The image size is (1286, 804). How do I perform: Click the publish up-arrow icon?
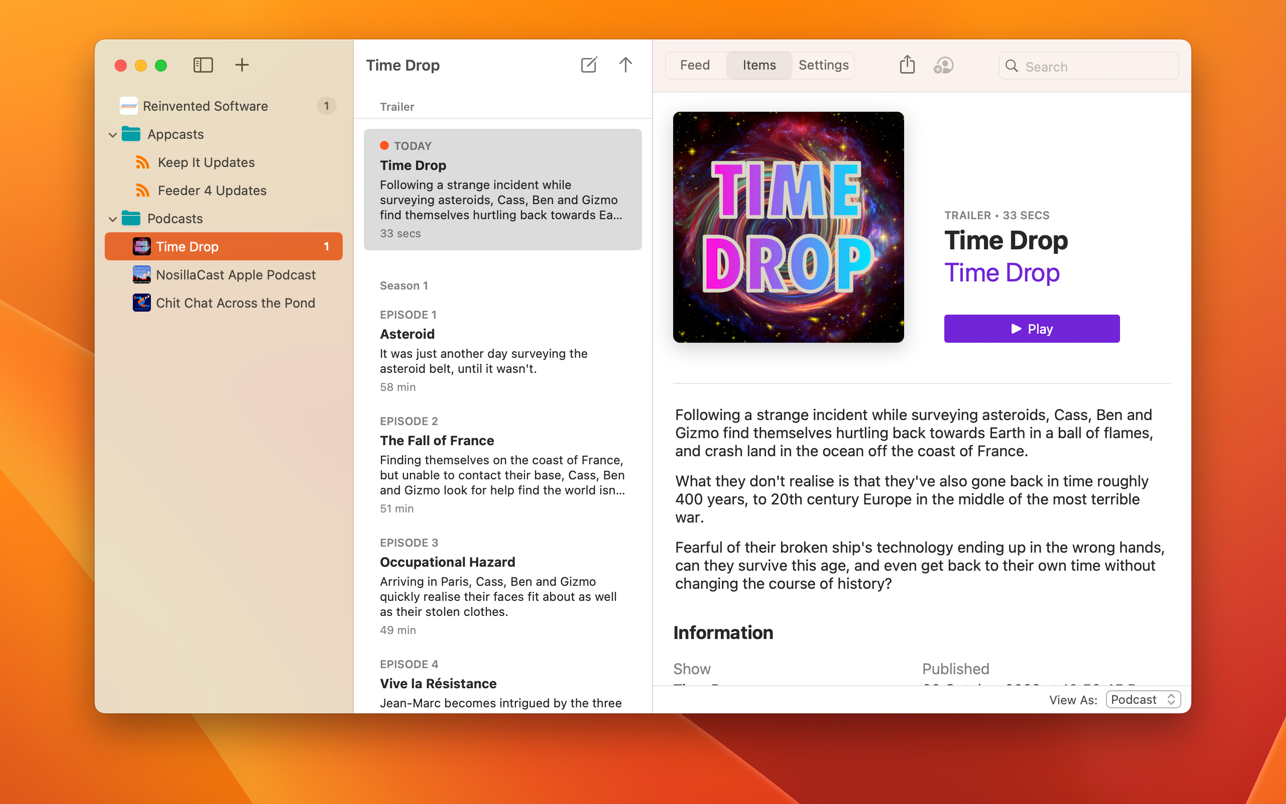coord(625,65)
